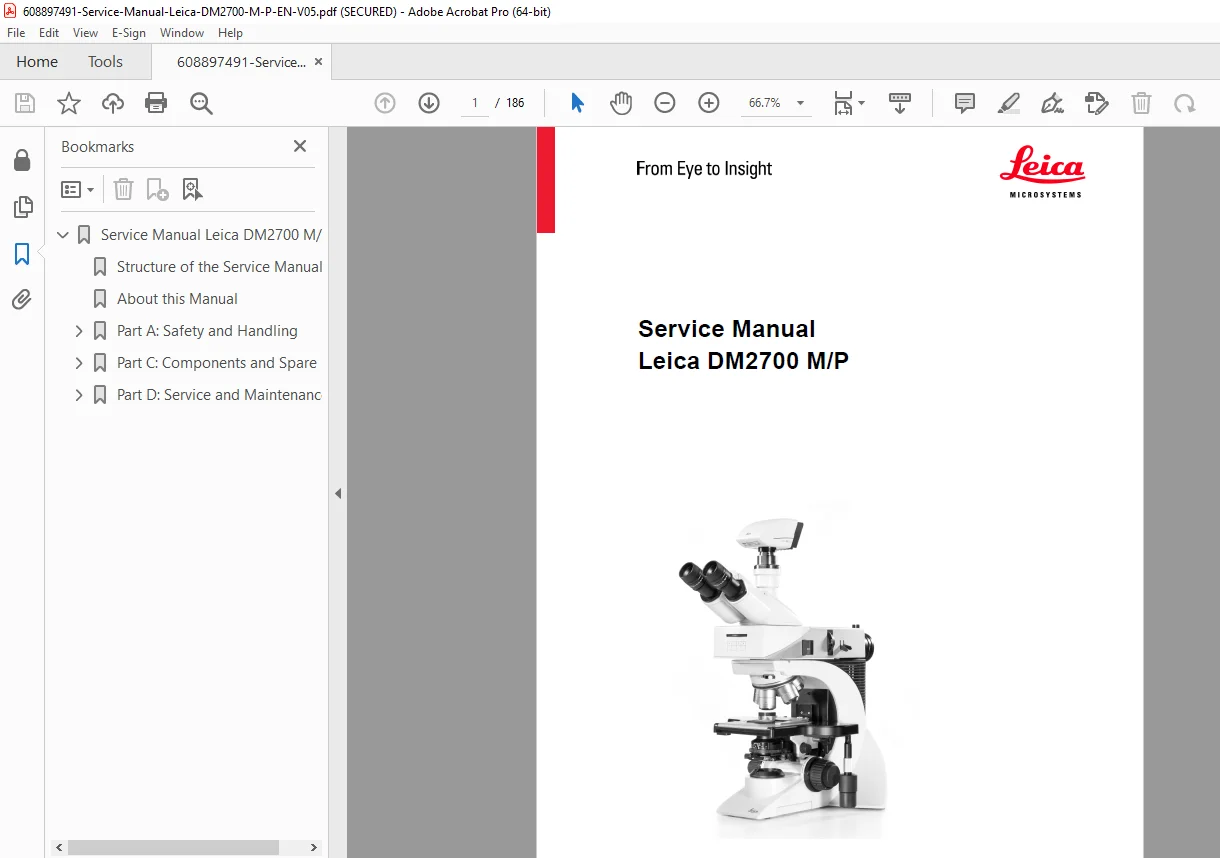1220x858 pixels.
Task: Add a new bookmark icon
Action: pyautogui.click(x=157, y=189)
